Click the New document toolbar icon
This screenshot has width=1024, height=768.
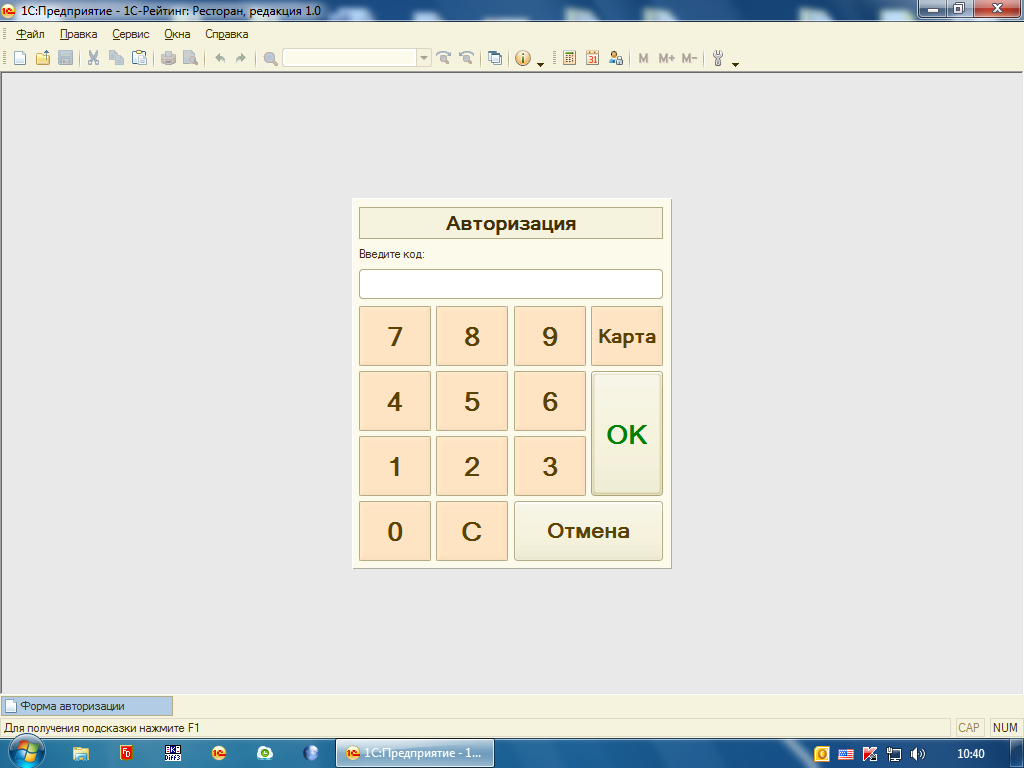click(x=20, y=58)
